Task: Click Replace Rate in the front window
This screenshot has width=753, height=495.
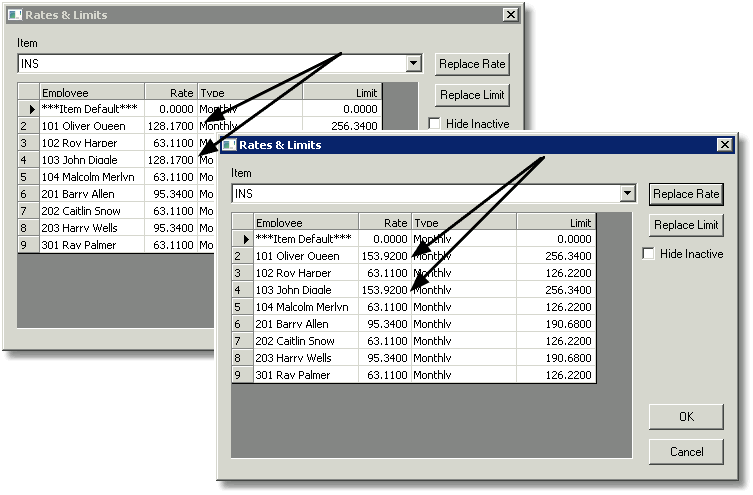Action: pyautogui.click(x=686, y=194)
